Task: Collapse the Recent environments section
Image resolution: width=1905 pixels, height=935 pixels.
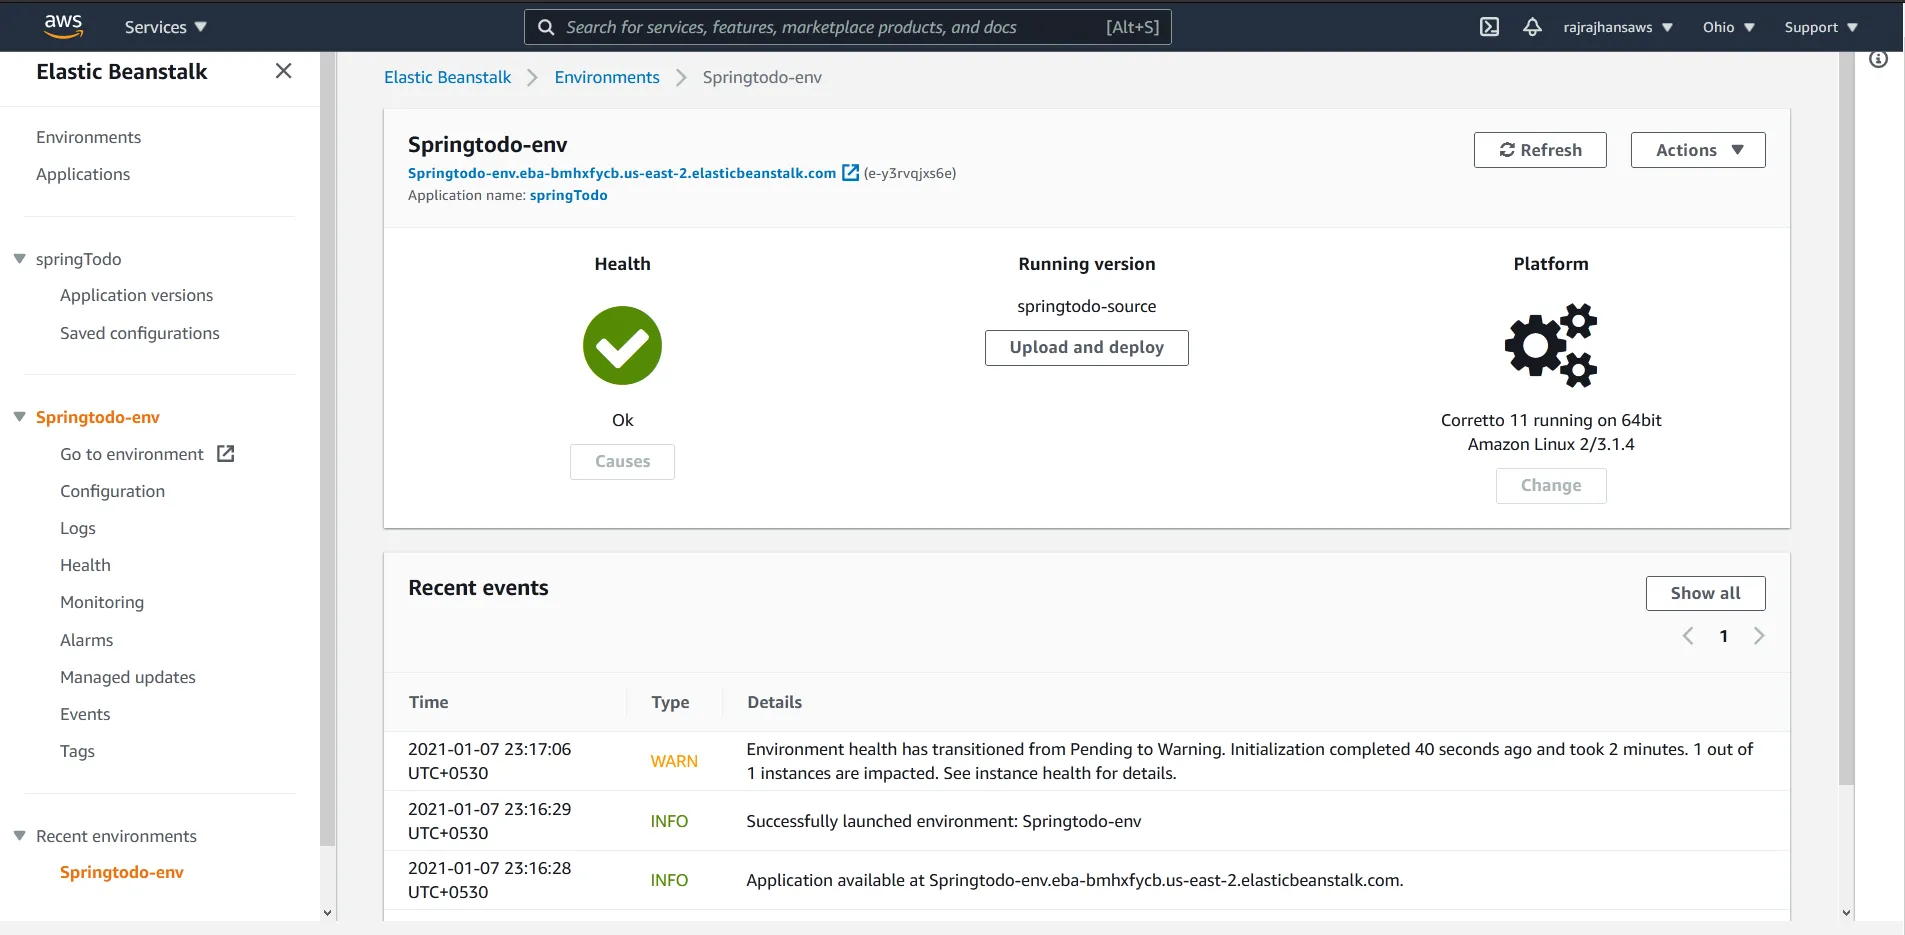Action: [x=17, y=835]
